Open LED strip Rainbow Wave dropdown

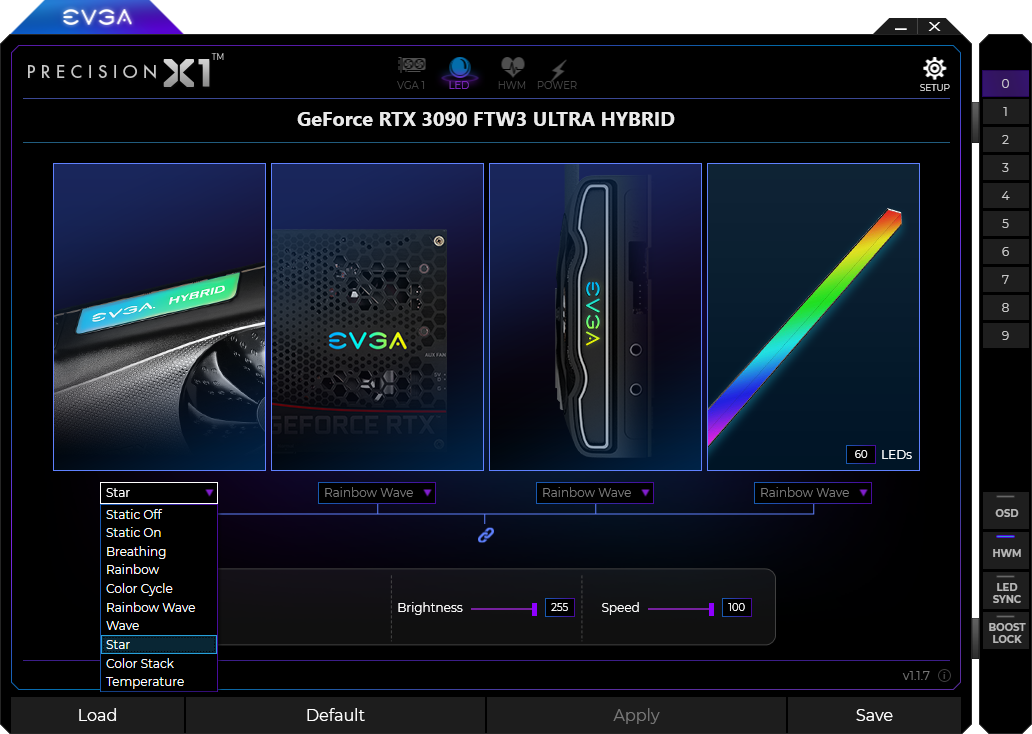pyautogui.click(x=812, y=492)
